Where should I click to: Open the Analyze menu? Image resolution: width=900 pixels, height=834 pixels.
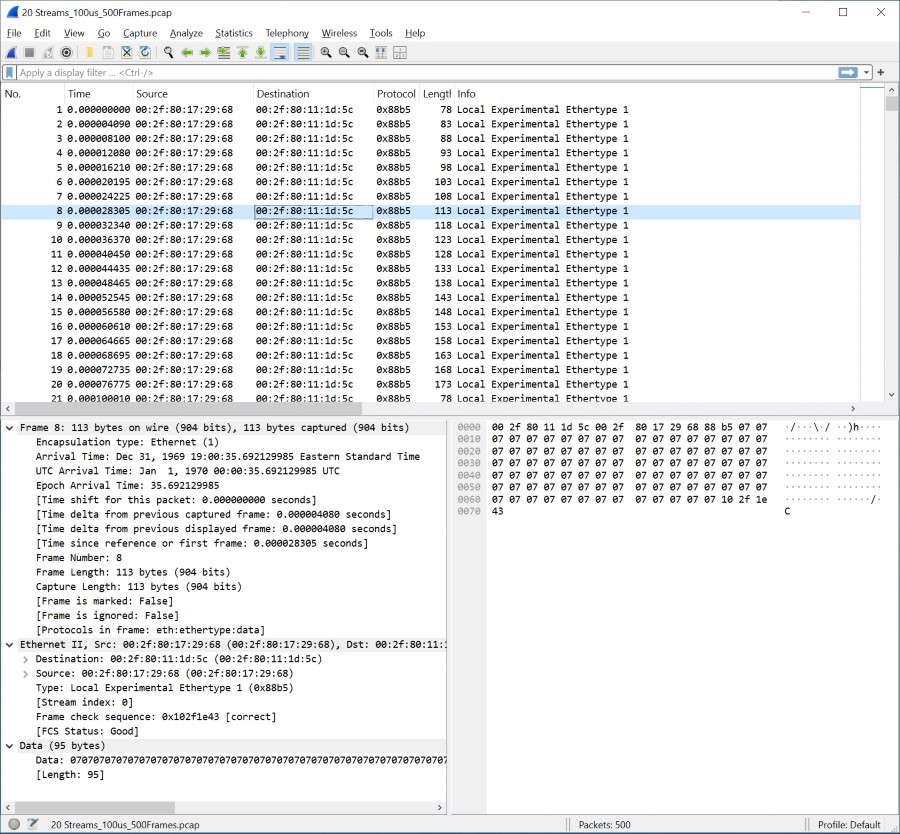186,33
